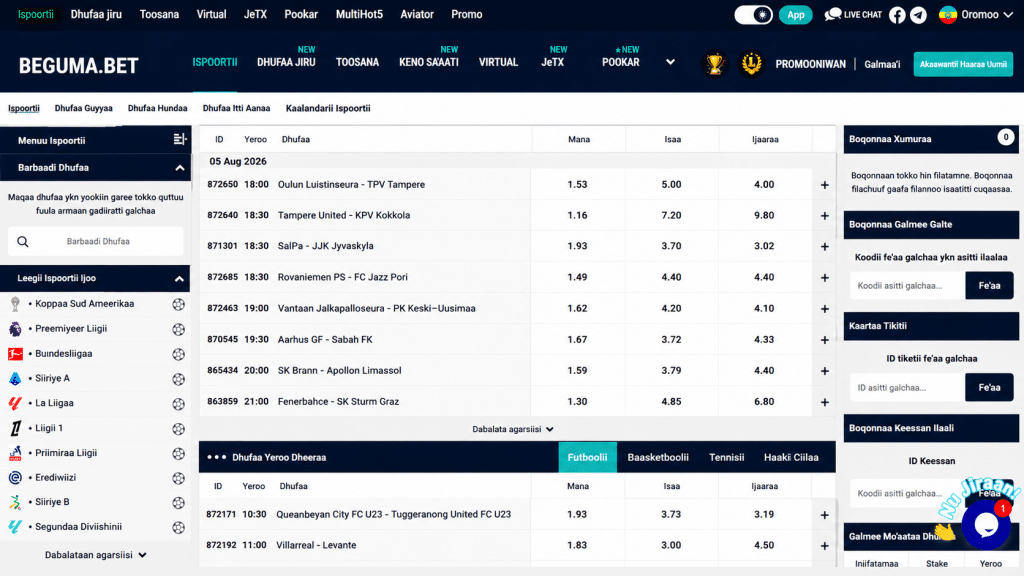Click Fe'aa button for ticket ID
Image resolution: width=1024 pixels, height=576 pixels.
point(989,387)
